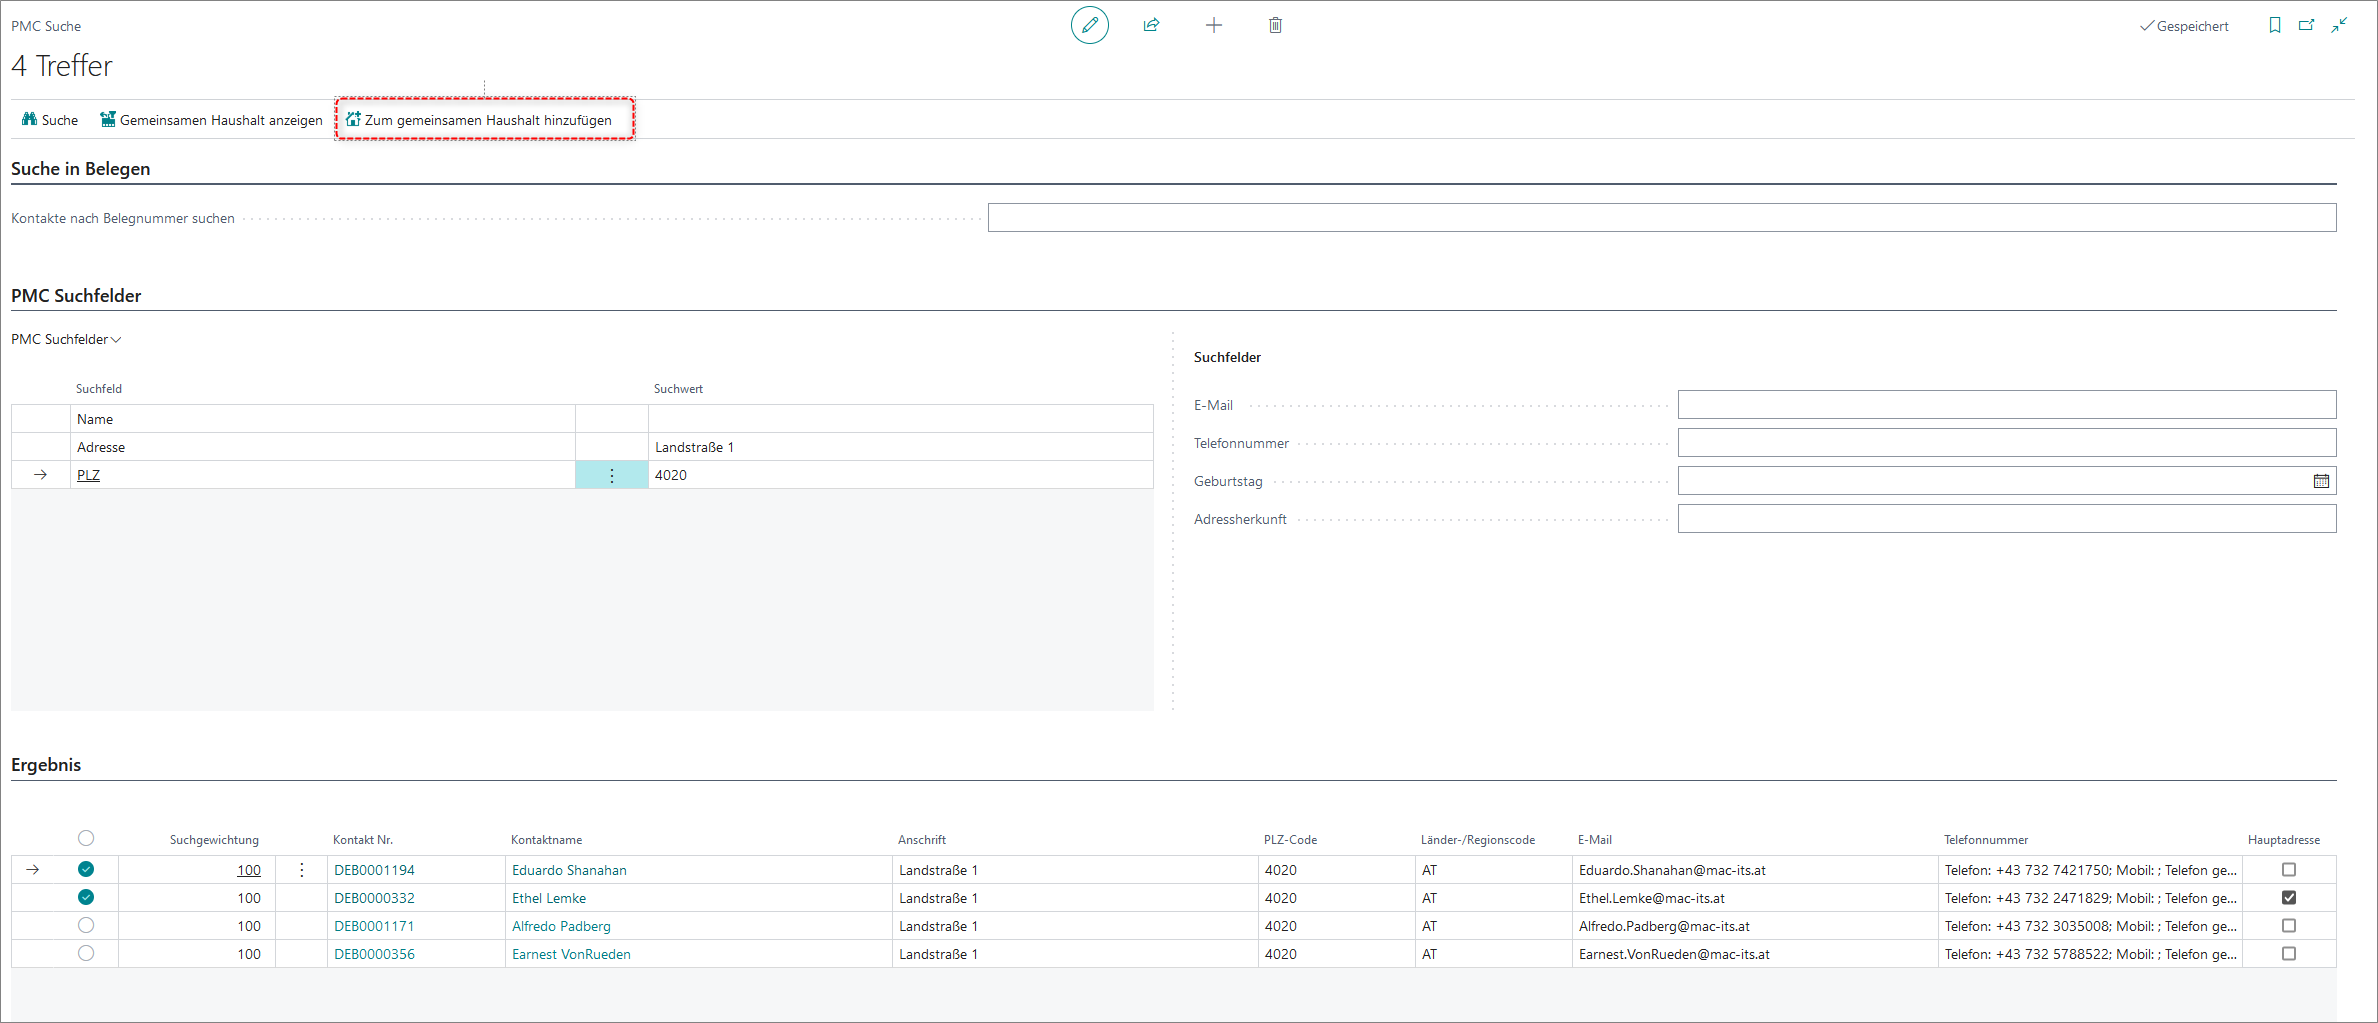The height and width of the screenshot is (1023, 2378).
Task: Open calendar picker for Geburtstag field
Action: tap(2321, 481)
